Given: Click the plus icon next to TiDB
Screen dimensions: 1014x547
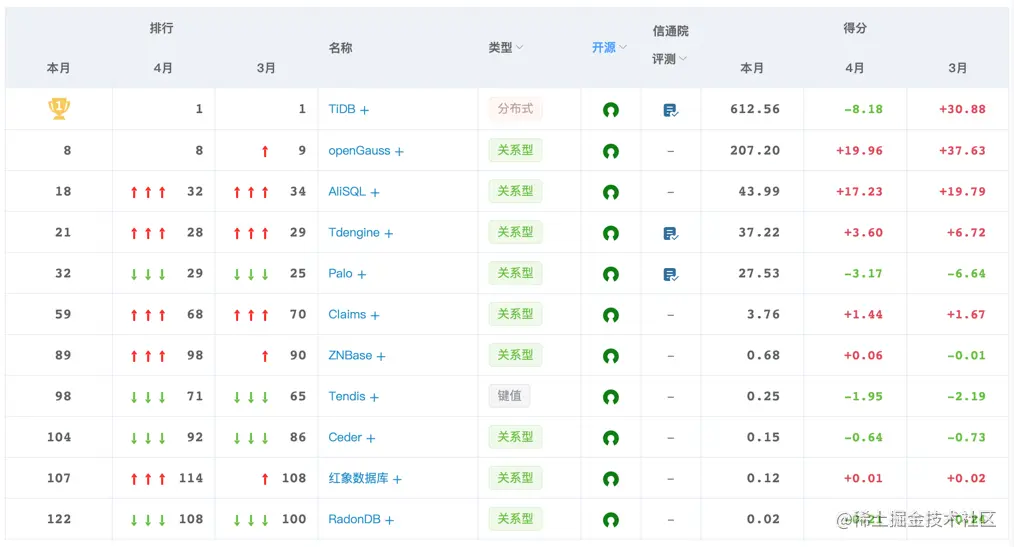Looking at the screenshot, I should [365, 111].
